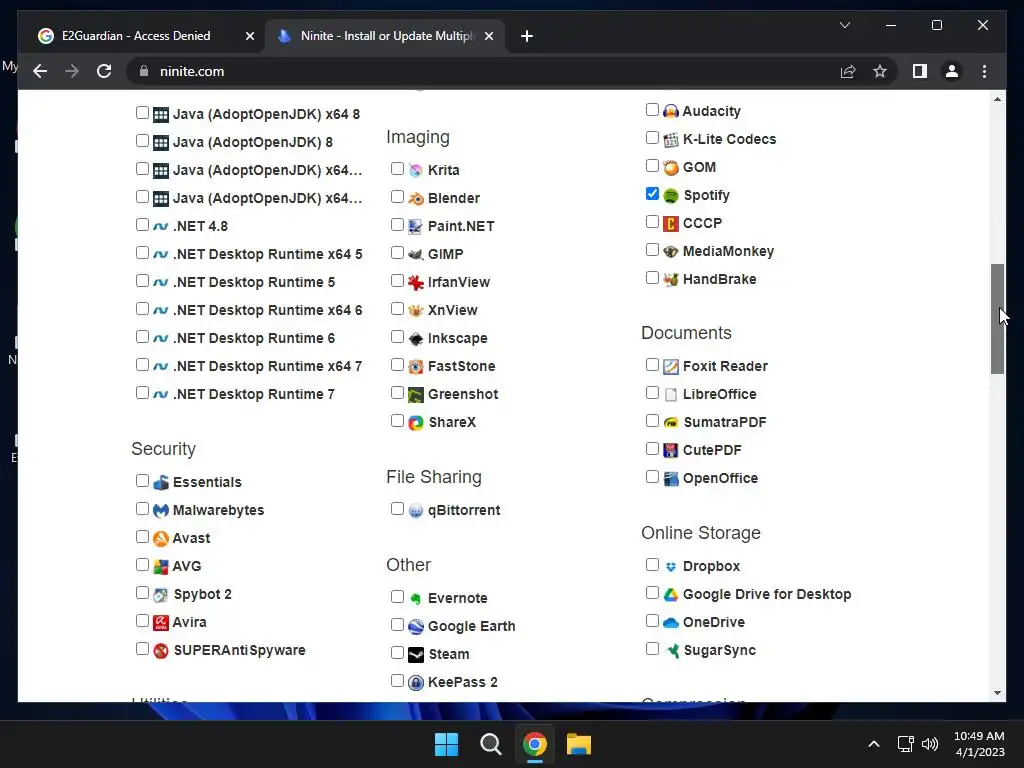Viewport: 1024px width, 768px height.
Task: Click the OneDrive cloud icon
Action: 671,622
